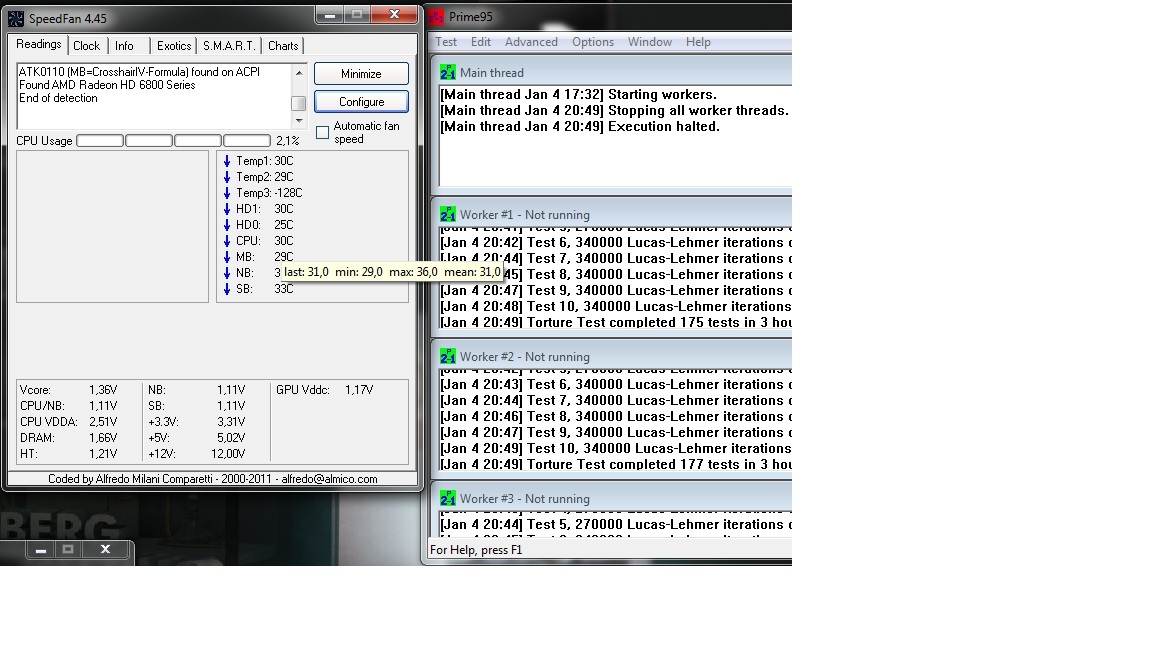The width and height of the screenshot is (1152, 648).
Task: Switch to the Exotics tab
Action: click(x=174, y=46)
